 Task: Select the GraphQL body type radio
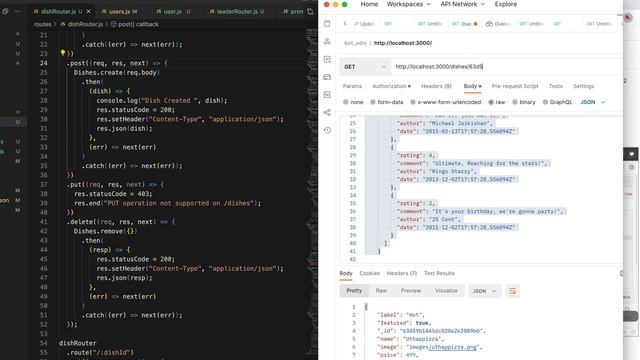(545, 102)
